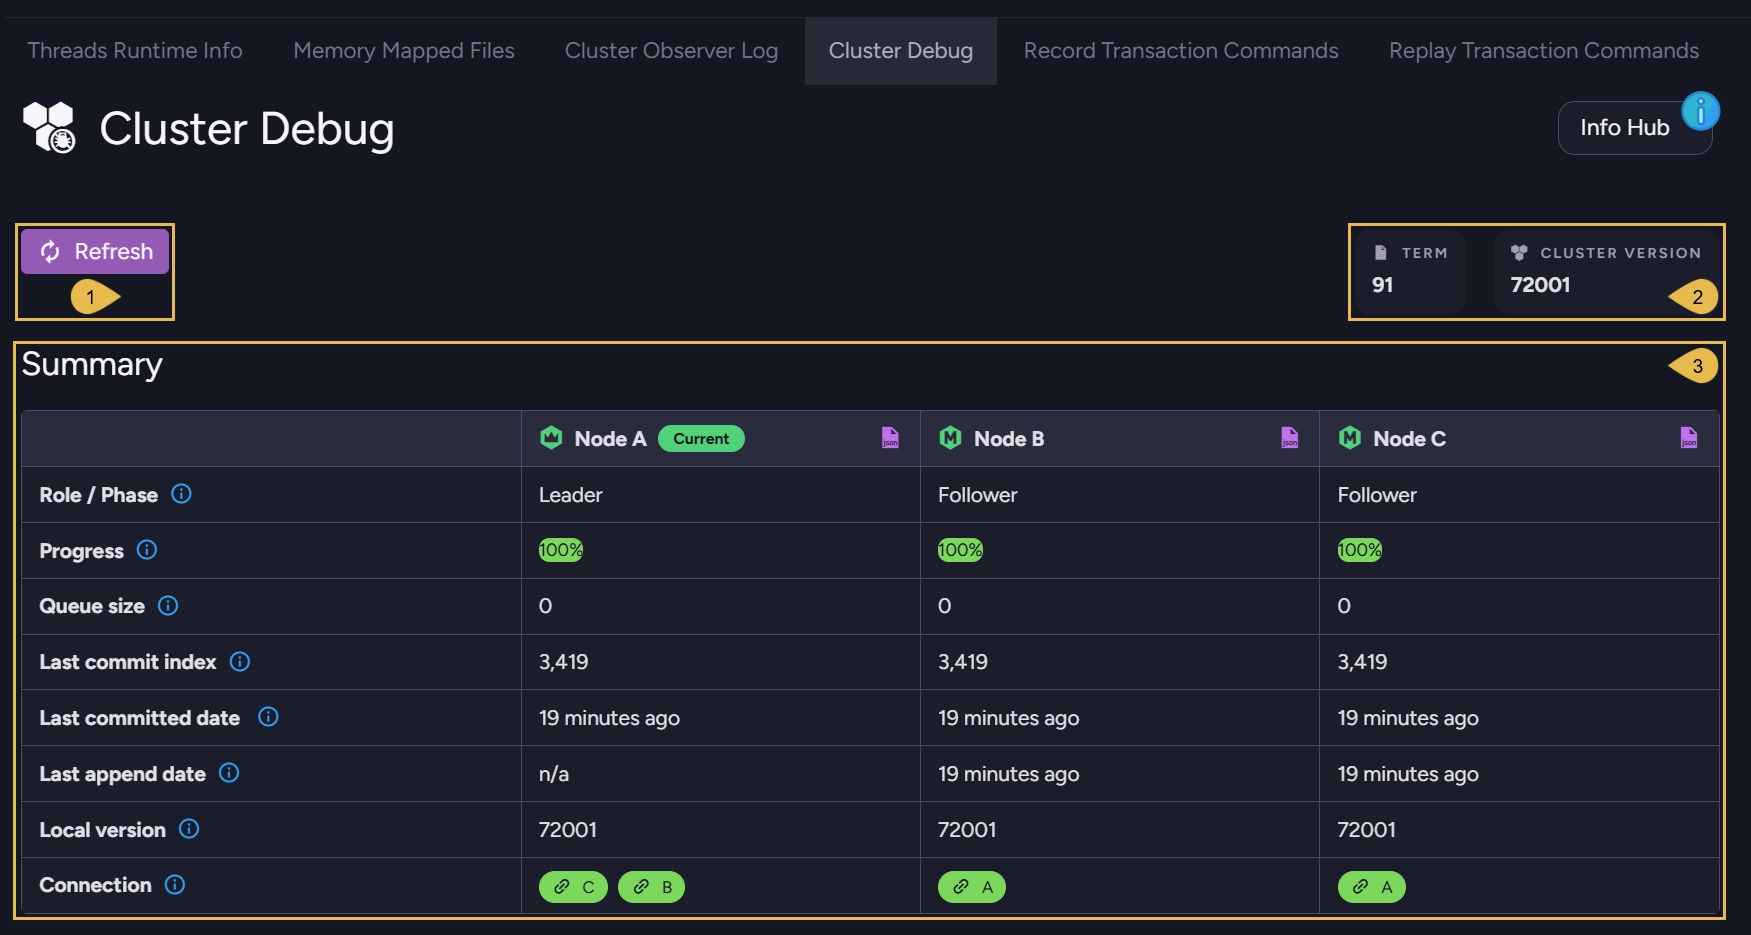Image resolution: width=1751 pixels, height=935 pixels.
Task: Show info for Last commit index
Action: pyautogui.click(x=240, y=662)
